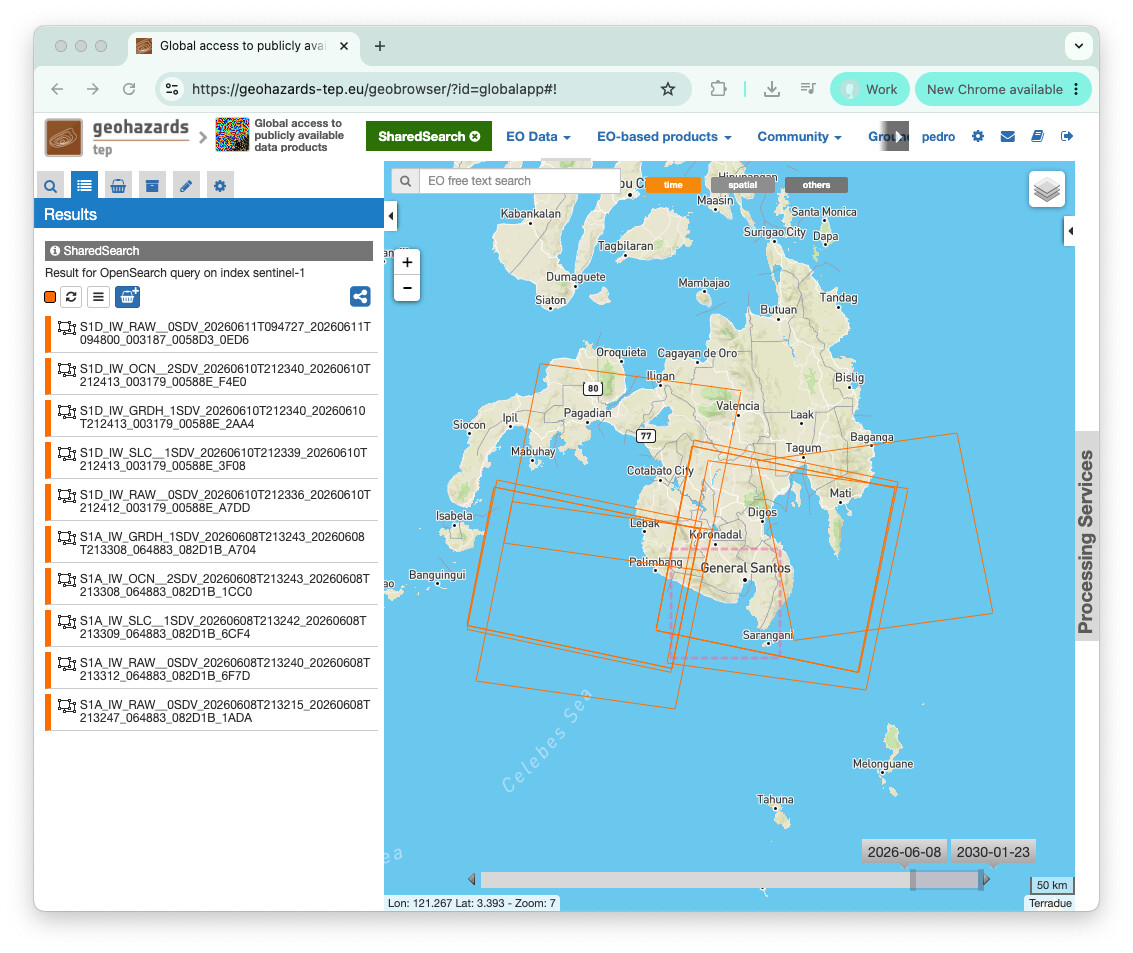Zoom out on the map

[x=407, y=288]
